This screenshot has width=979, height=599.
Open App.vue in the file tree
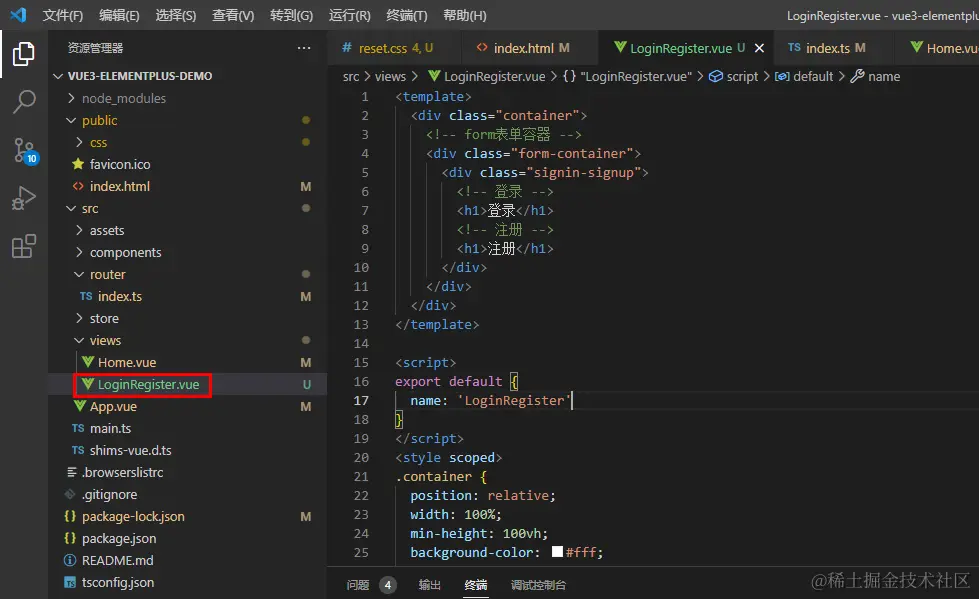113,406
